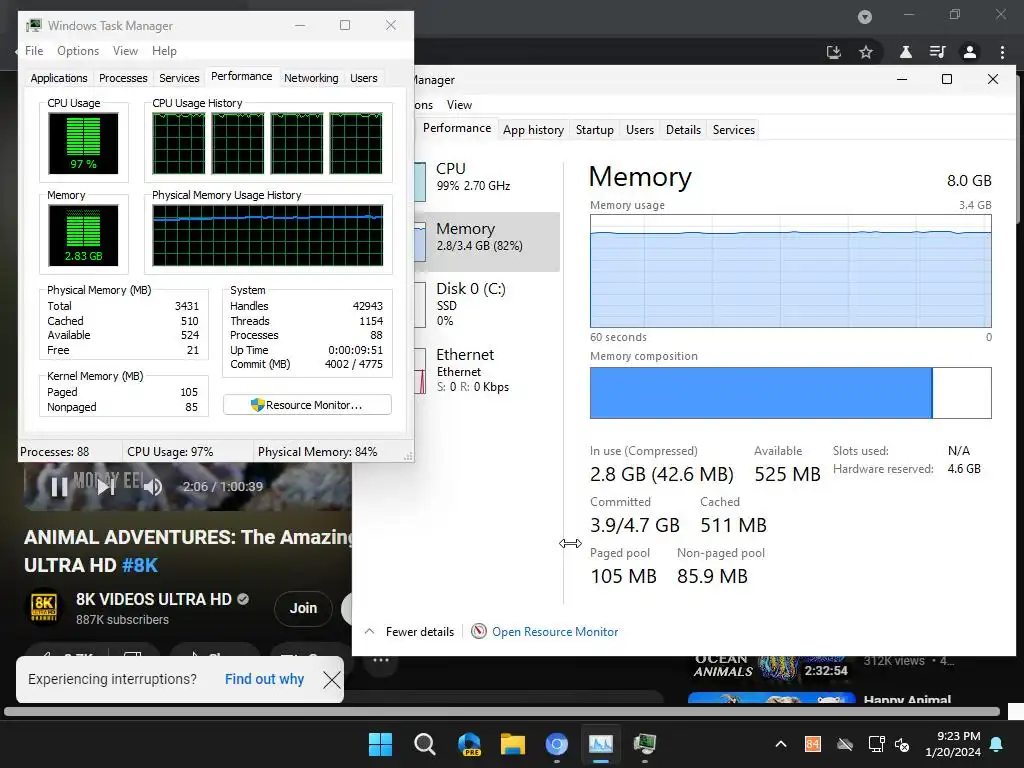
Task: Open the Ocean Animals video thumbnail
Action: (x=771, y=667)
